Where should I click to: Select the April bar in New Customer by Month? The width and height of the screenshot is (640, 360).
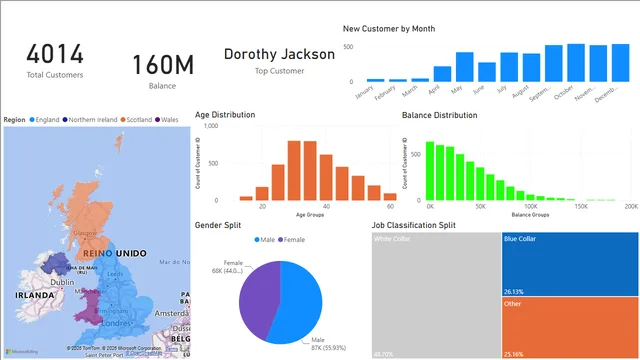click(x=442, y=74)
